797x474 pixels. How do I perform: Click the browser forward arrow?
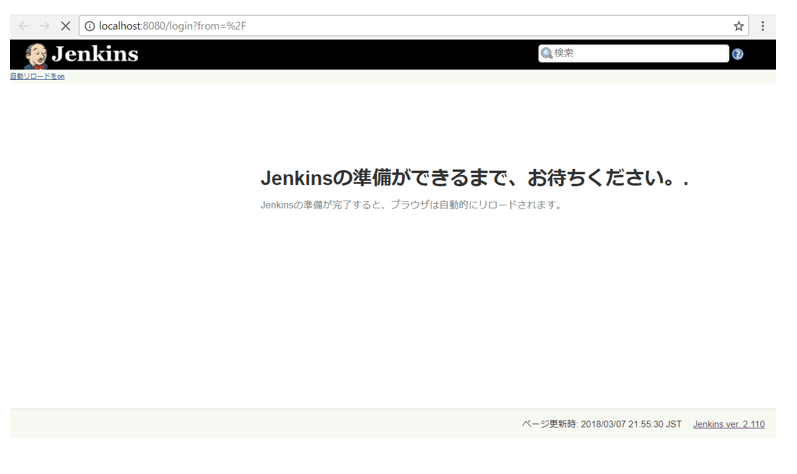45,26
